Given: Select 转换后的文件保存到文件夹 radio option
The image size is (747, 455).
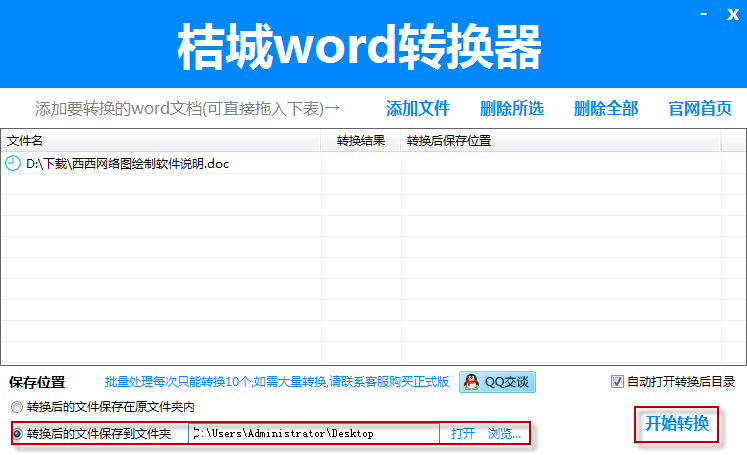Looking at the screenshot, I should 17,434.
